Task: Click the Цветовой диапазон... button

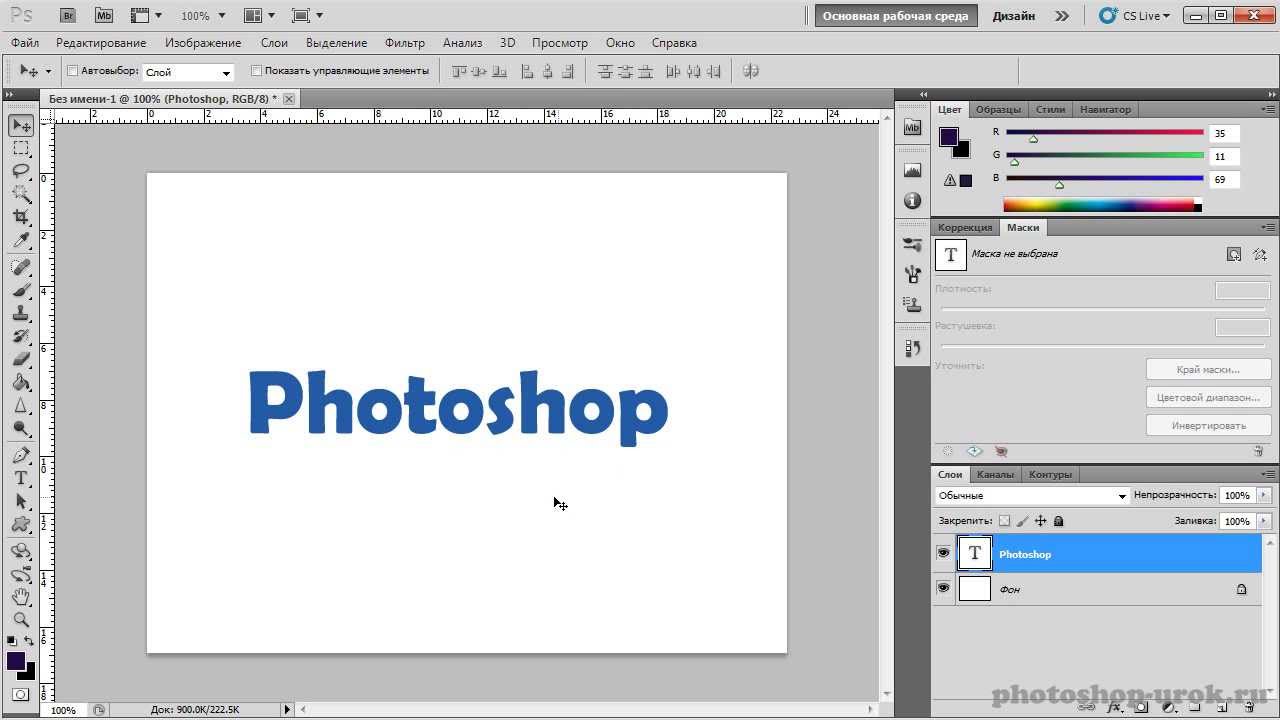Action: tap(1208, 397)
